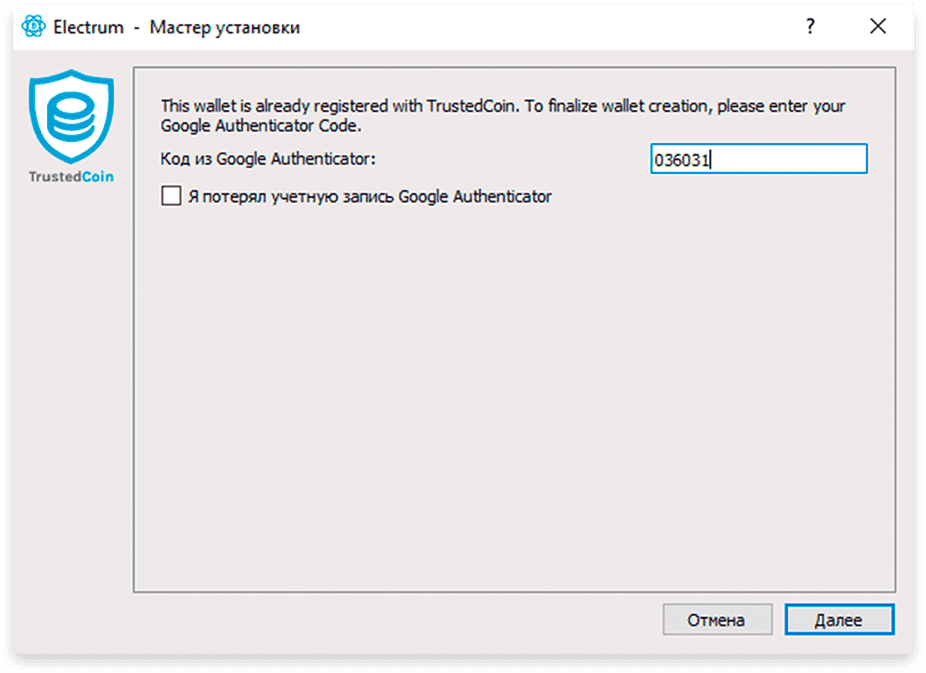
Task: Click the Далее button
Action: click(x=839, y=619)
